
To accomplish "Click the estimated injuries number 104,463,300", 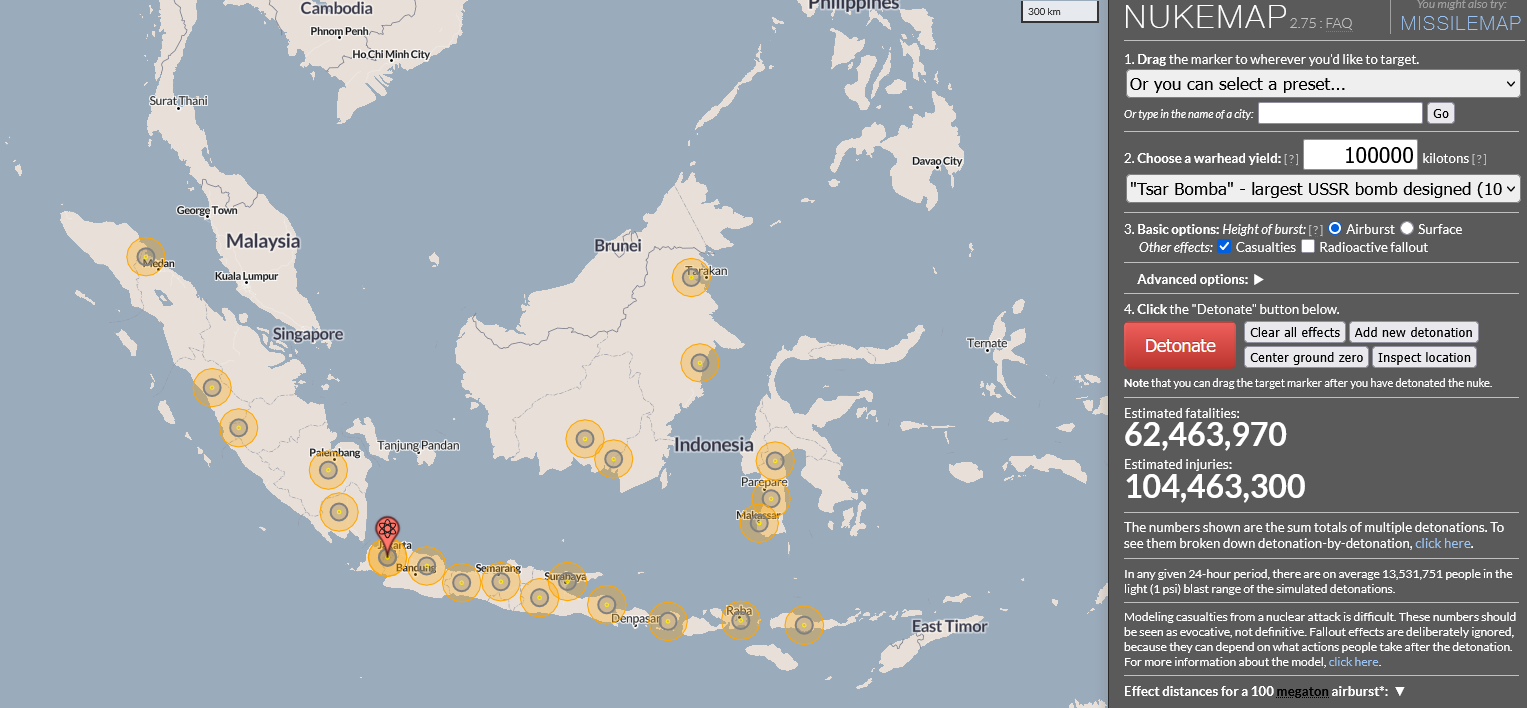I will (1215, 487).
